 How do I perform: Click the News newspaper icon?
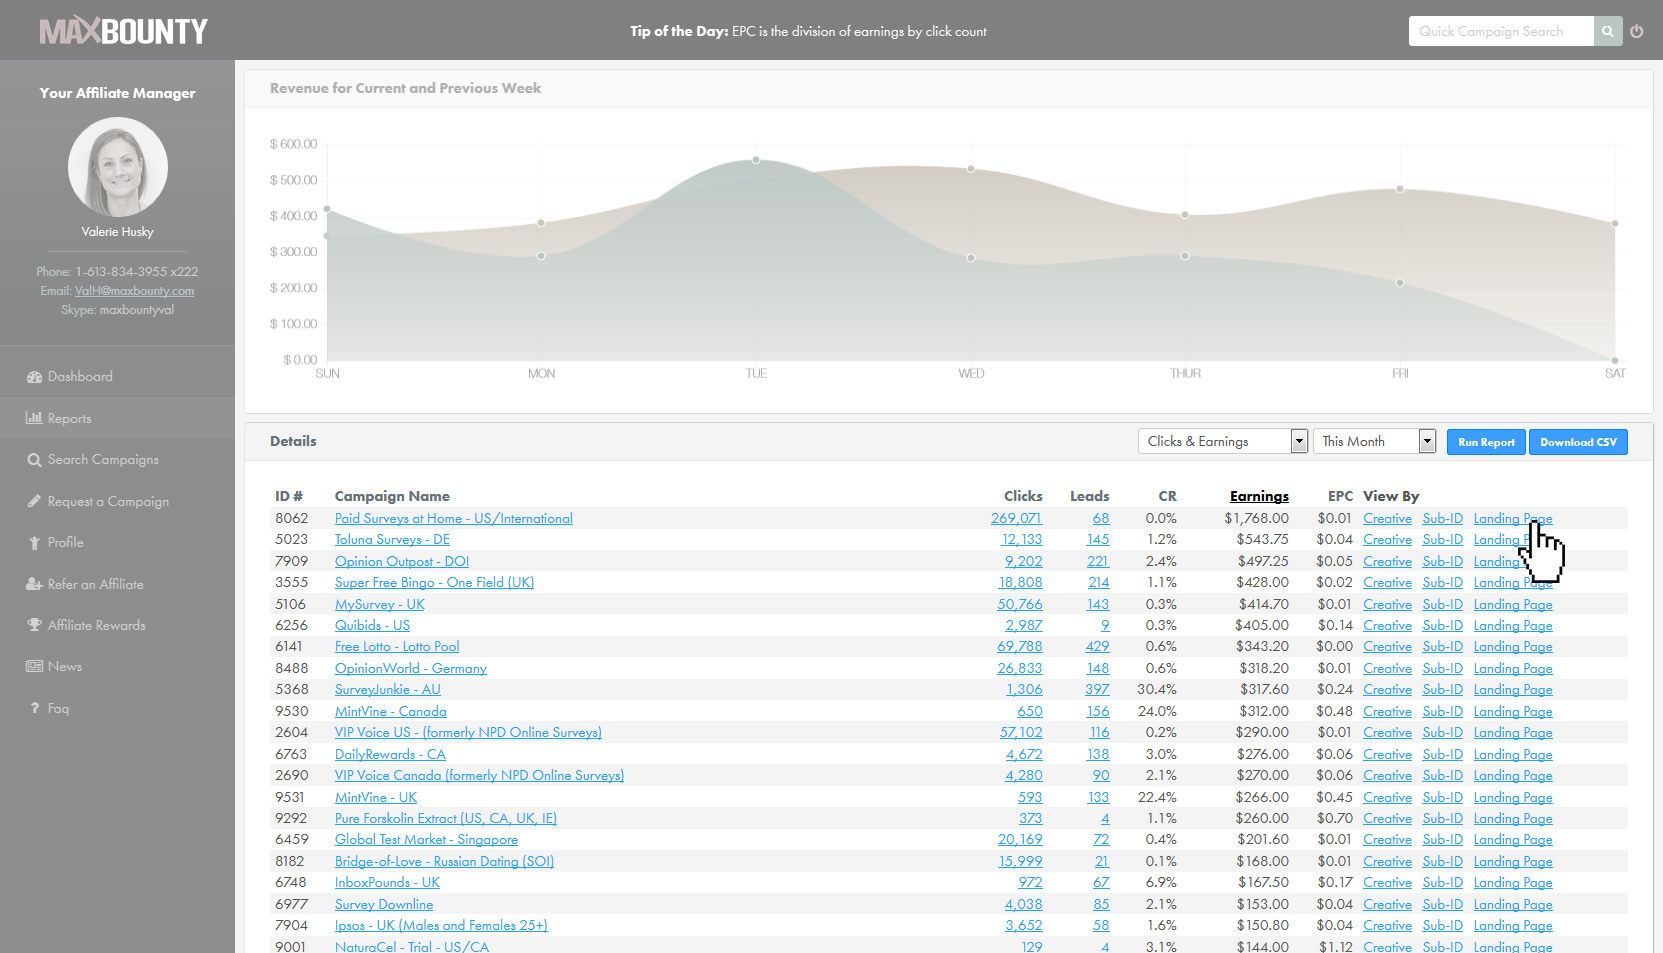click(x=34, y=666)
